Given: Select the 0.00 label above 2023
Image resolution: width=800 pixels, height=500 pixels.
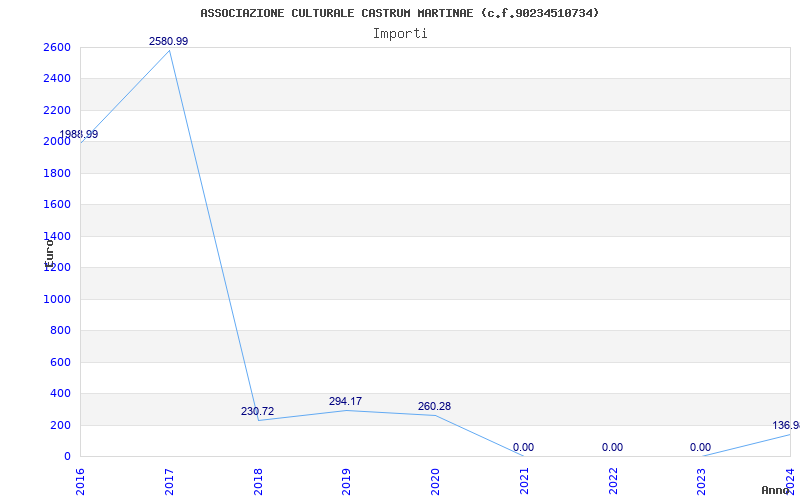Looking at the screenshot, I should point(700,447).
